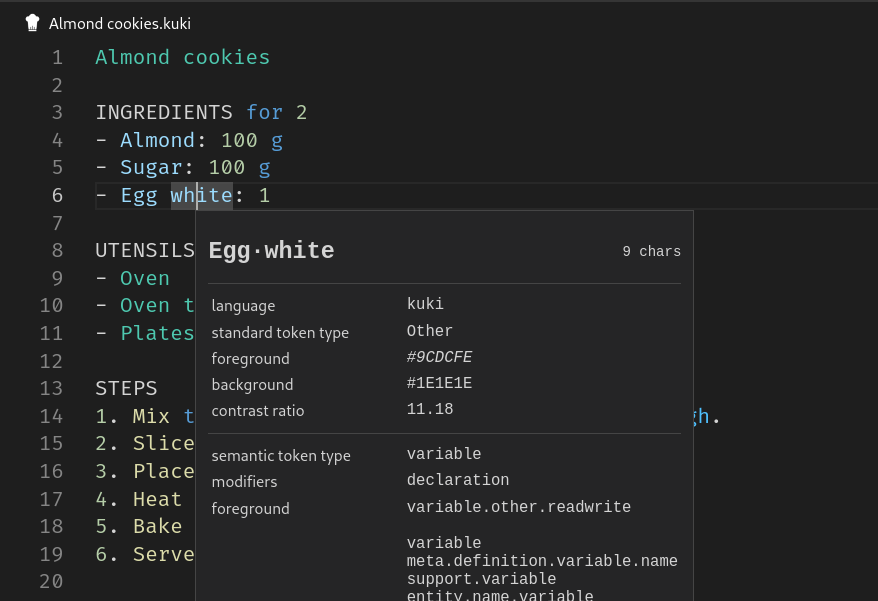The image size is (878, 601).
Task: Click the Serve step on line 19
Action: pyautogui.click(x=163, y=554)
